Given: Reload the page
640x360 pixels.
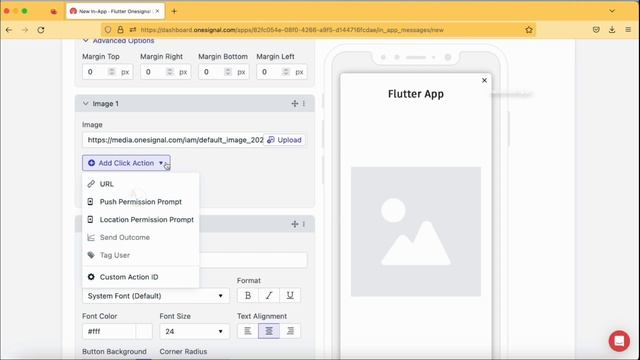Looking at the screenshot, I should pyautogui.click(x=41, y=30).
